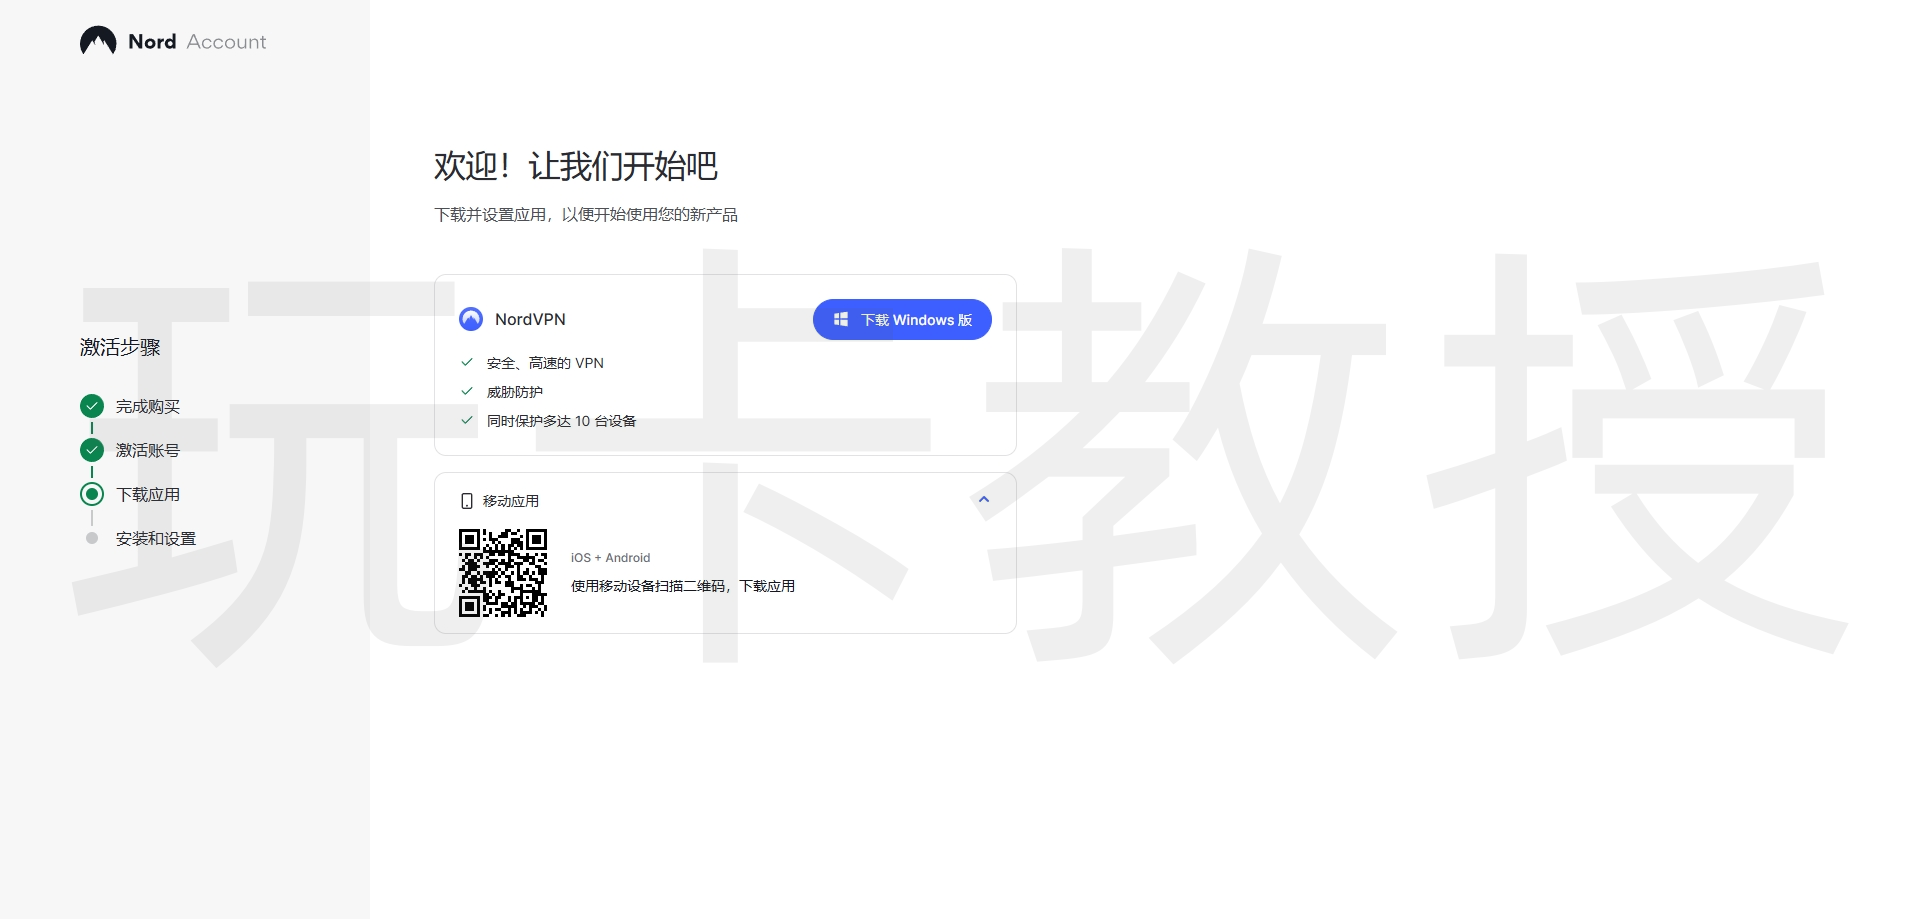This screenshot has width=1920, height=919.
Task: Click the completed circle for 激活账号 step
Action: (91, 450)
